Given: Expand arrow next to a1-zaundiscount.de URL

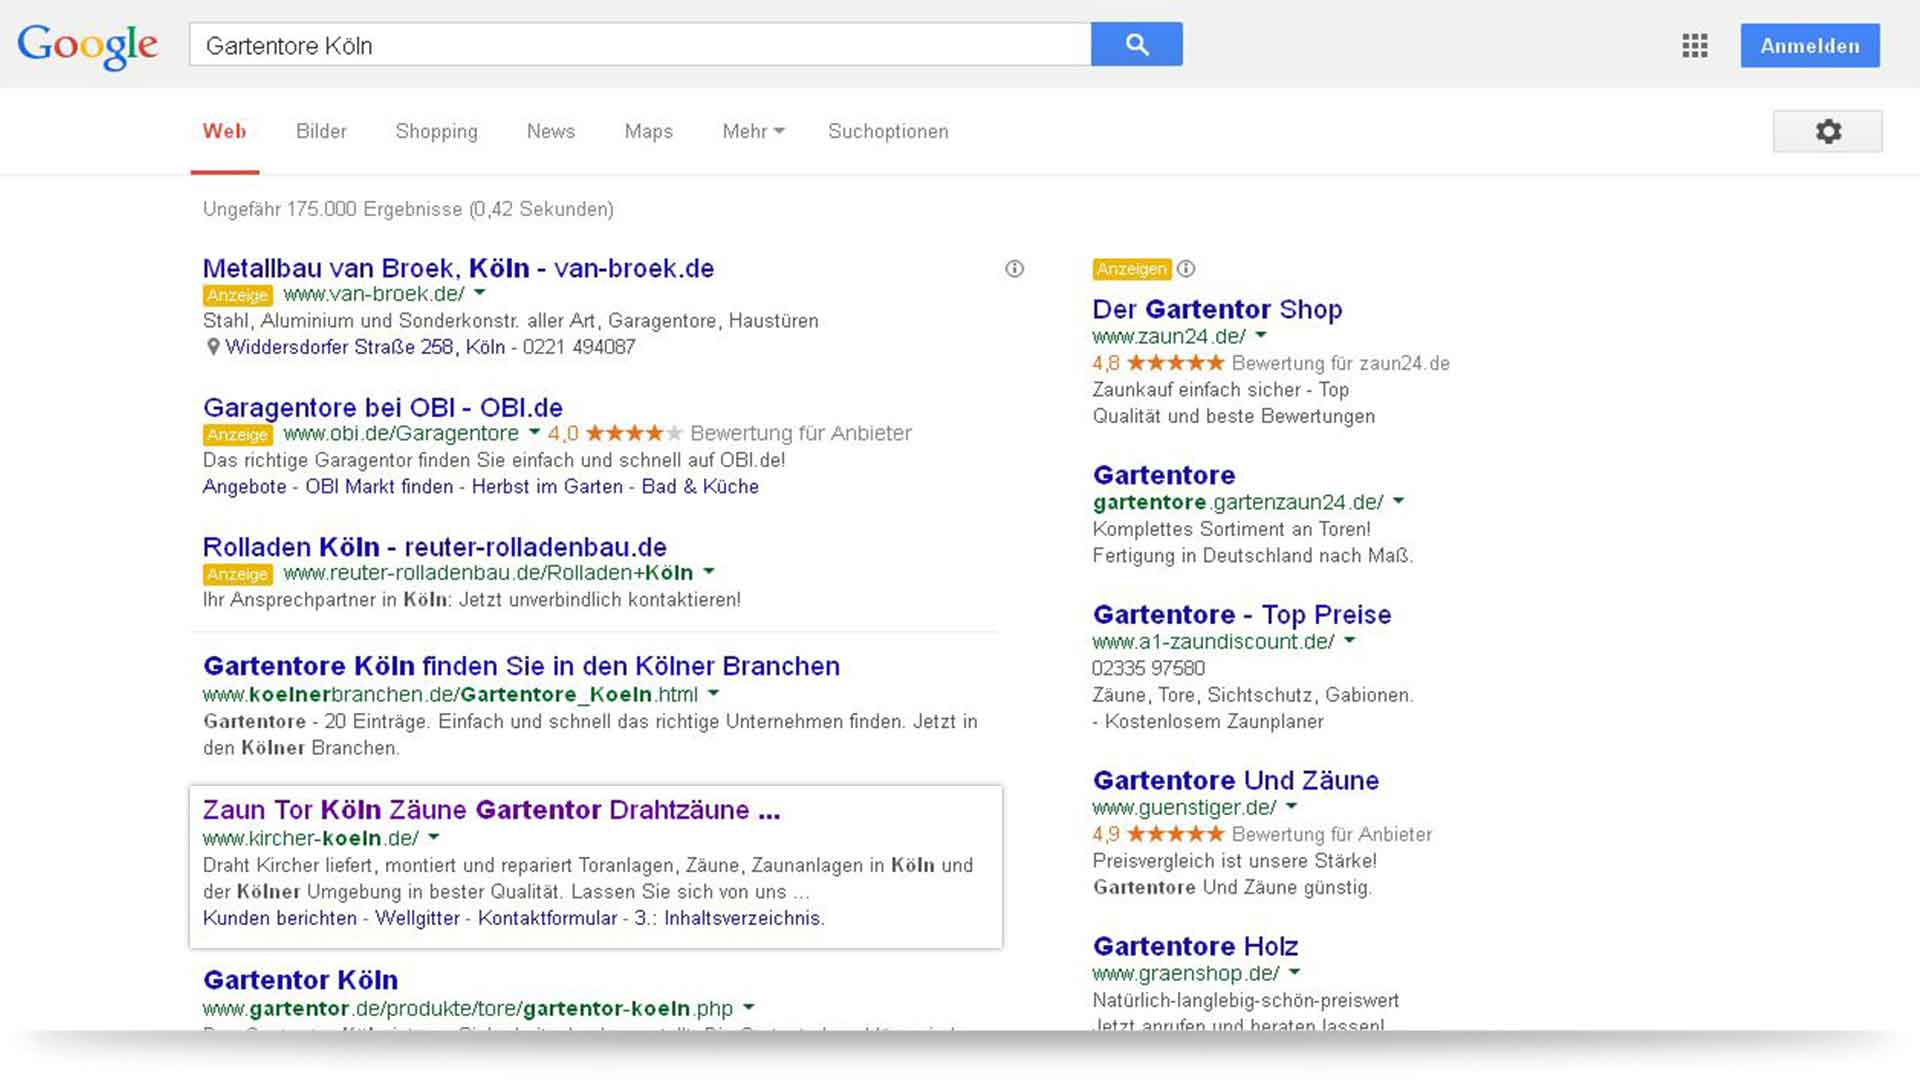Looking at the screenshot, I should (x=1349, y=640).
